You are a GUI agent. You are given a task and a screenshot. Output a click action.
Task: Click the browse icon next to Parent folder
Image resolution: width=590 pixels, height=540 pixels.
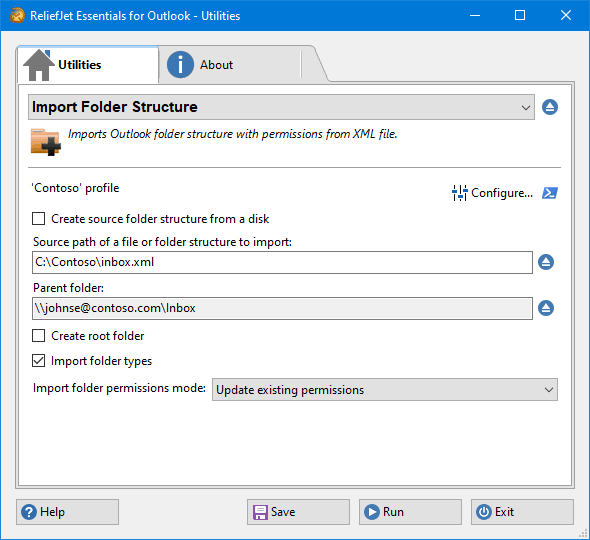pos(546,308)
